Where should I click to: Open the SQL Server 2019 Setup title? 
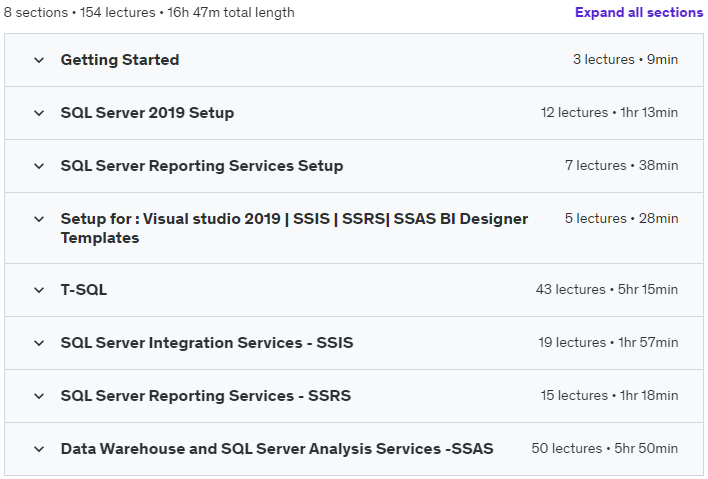pyautogui.click(x=147, y=113)
